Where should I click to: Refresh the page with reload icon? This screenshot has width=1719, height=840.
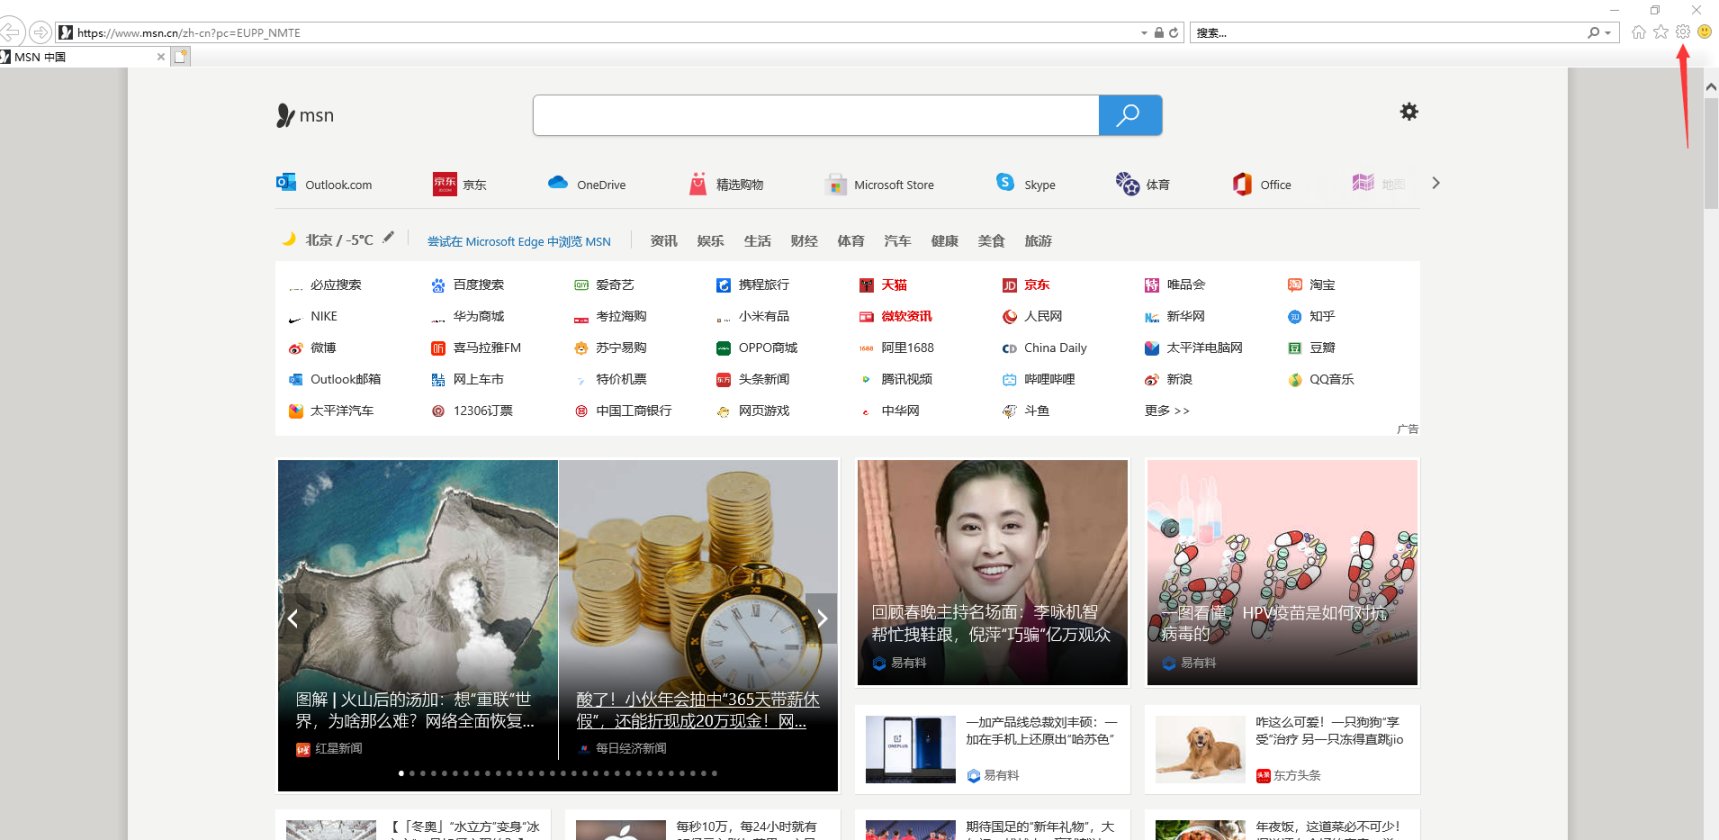(1174, 33)
